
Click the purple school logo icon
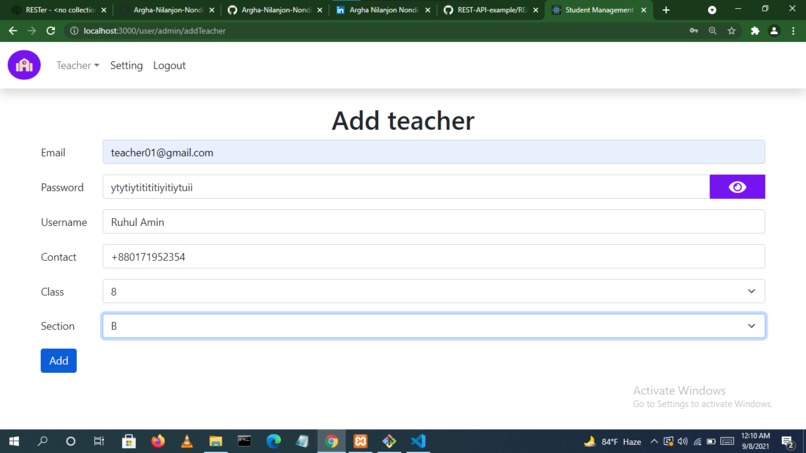tap(24, 65)
